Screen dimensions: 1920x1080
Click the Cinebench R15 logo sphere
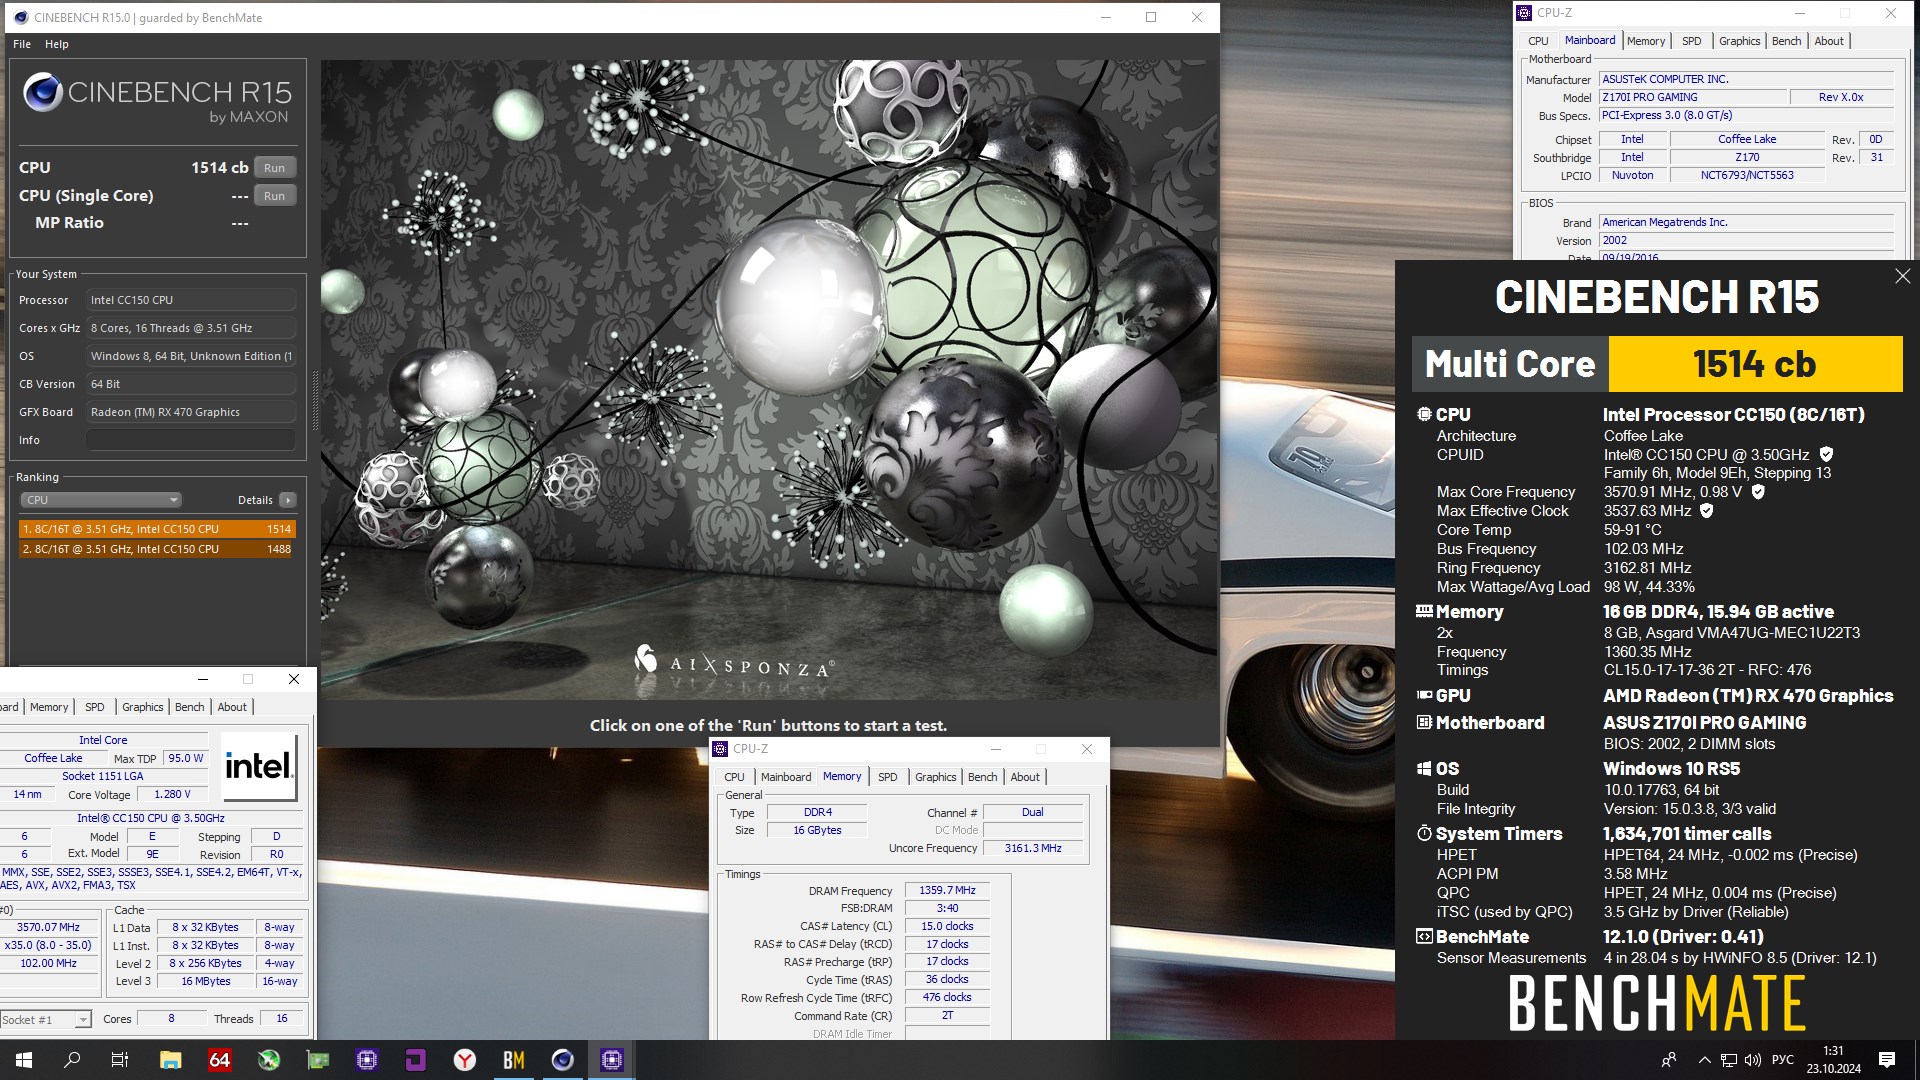point(43,92)
